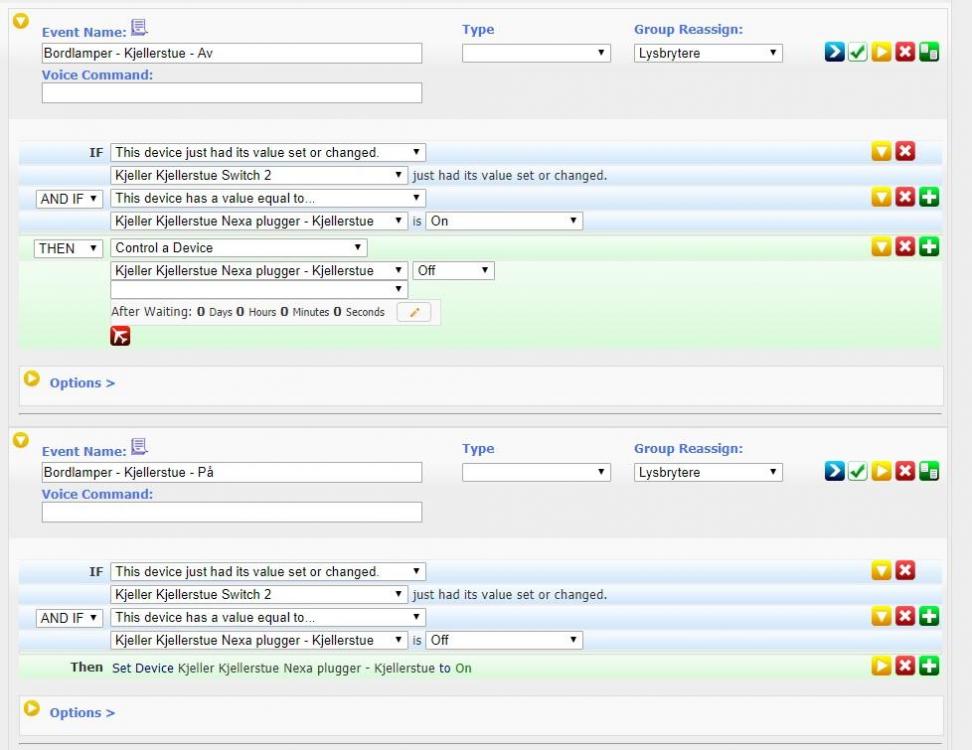Run the Av event with yellow play icon

pos(881,53)
